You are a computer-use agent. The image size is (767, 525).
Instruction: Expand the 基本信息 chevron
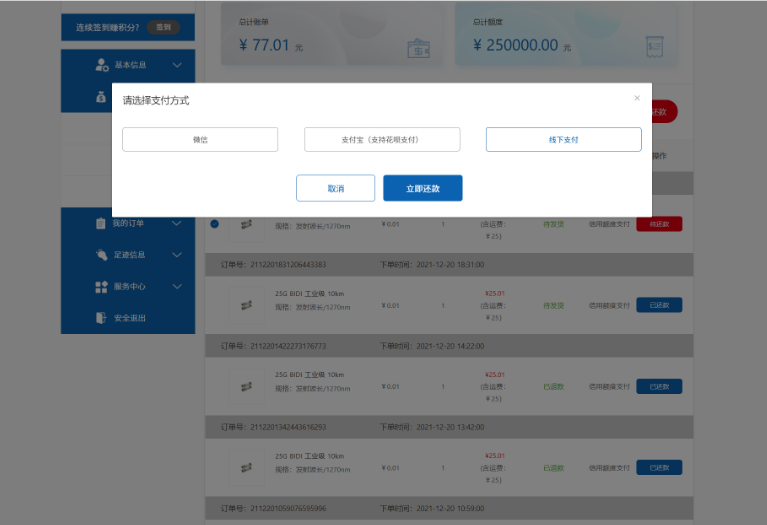(177, 65)
